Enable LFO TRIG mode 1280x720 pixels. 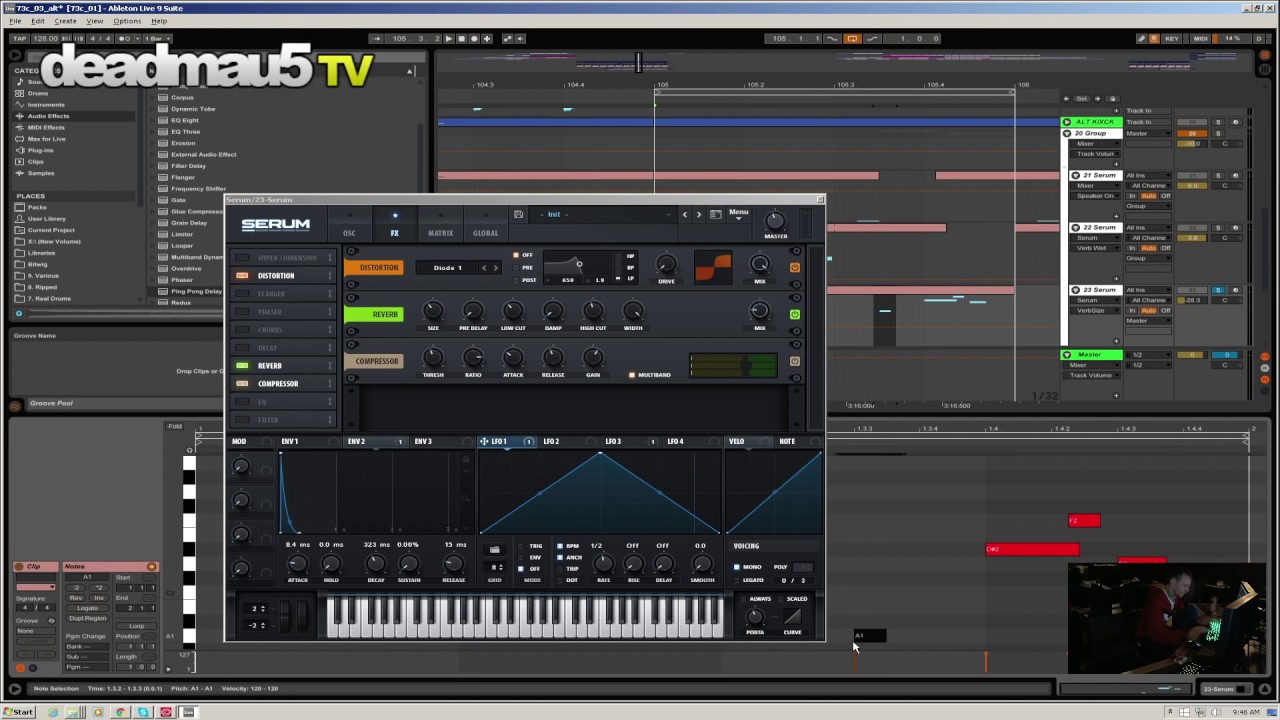click(521, 546)
